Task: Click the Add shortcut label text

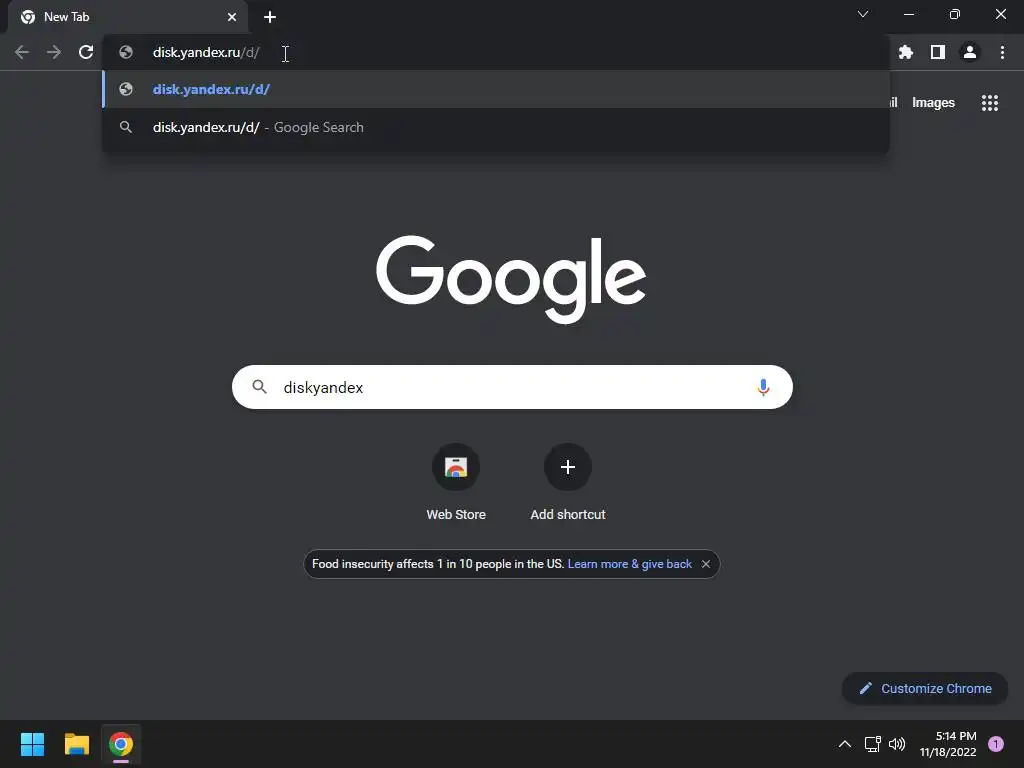Action: [568, 515]
